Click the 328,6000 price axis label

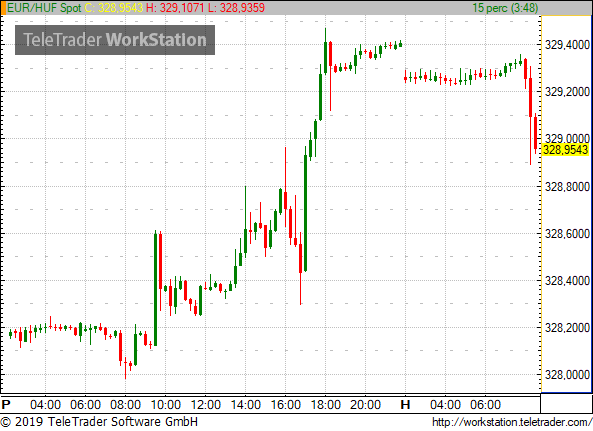[567, 234]
